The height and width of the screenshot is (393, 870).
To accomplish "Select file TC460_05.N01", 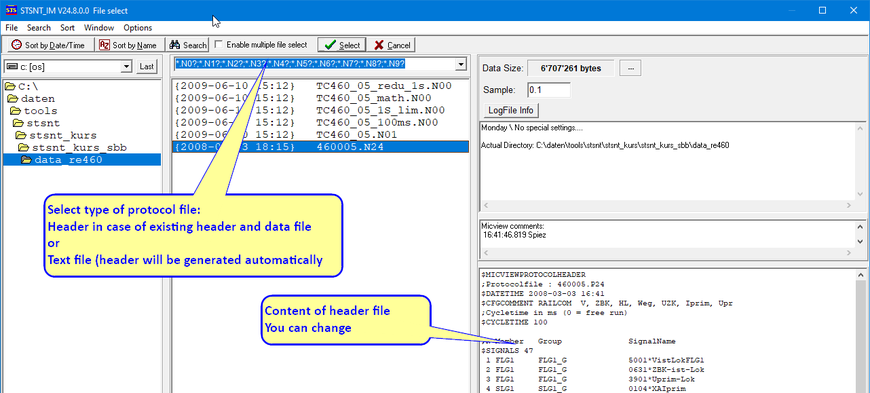I will pos(321,135).
